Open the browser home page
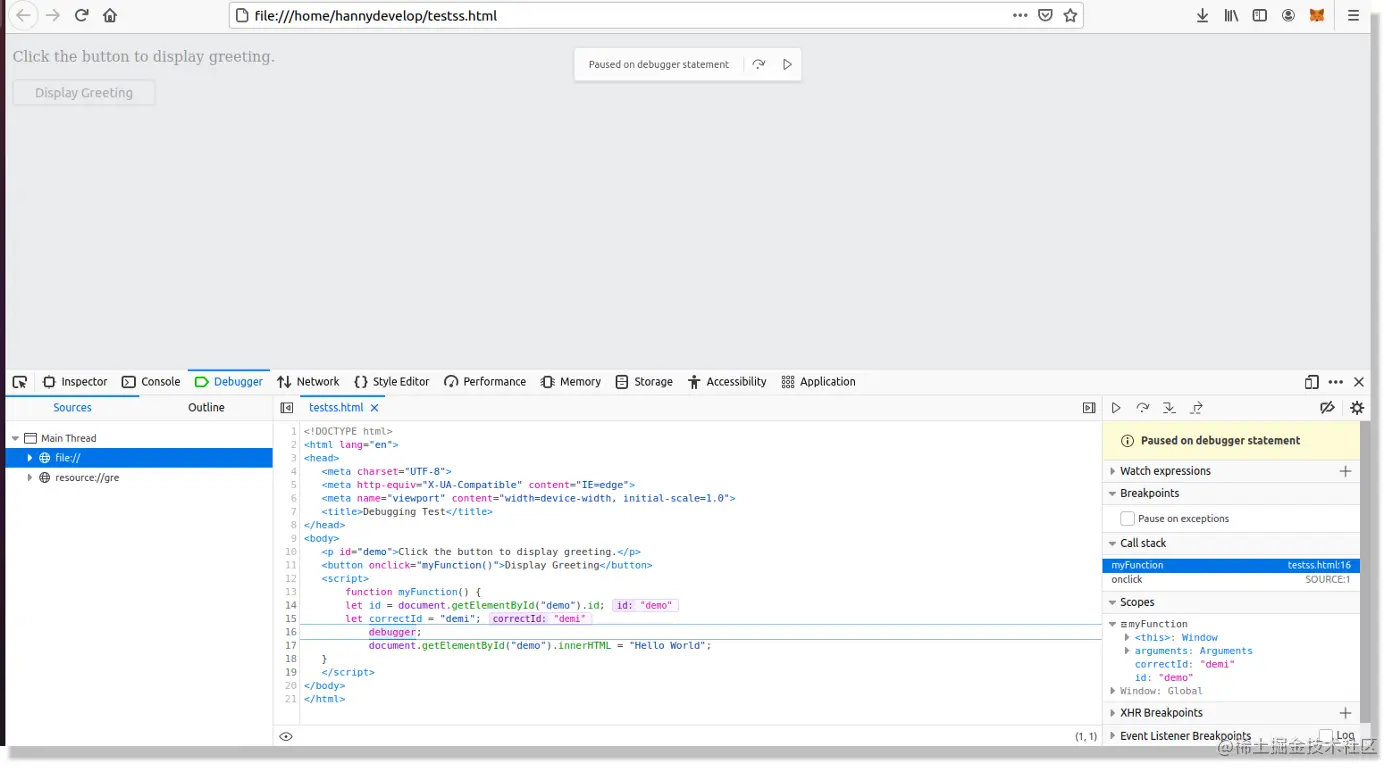The width and height of the screenshot is (1400, 779). (110, 15)
